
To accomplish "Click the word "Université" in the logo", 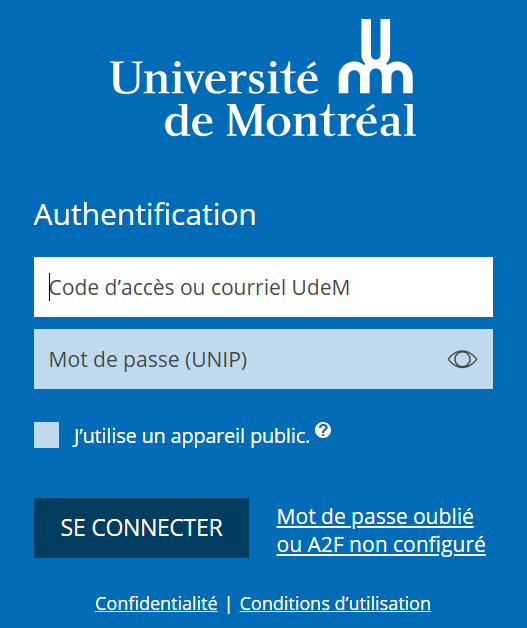I will [214, 77].
